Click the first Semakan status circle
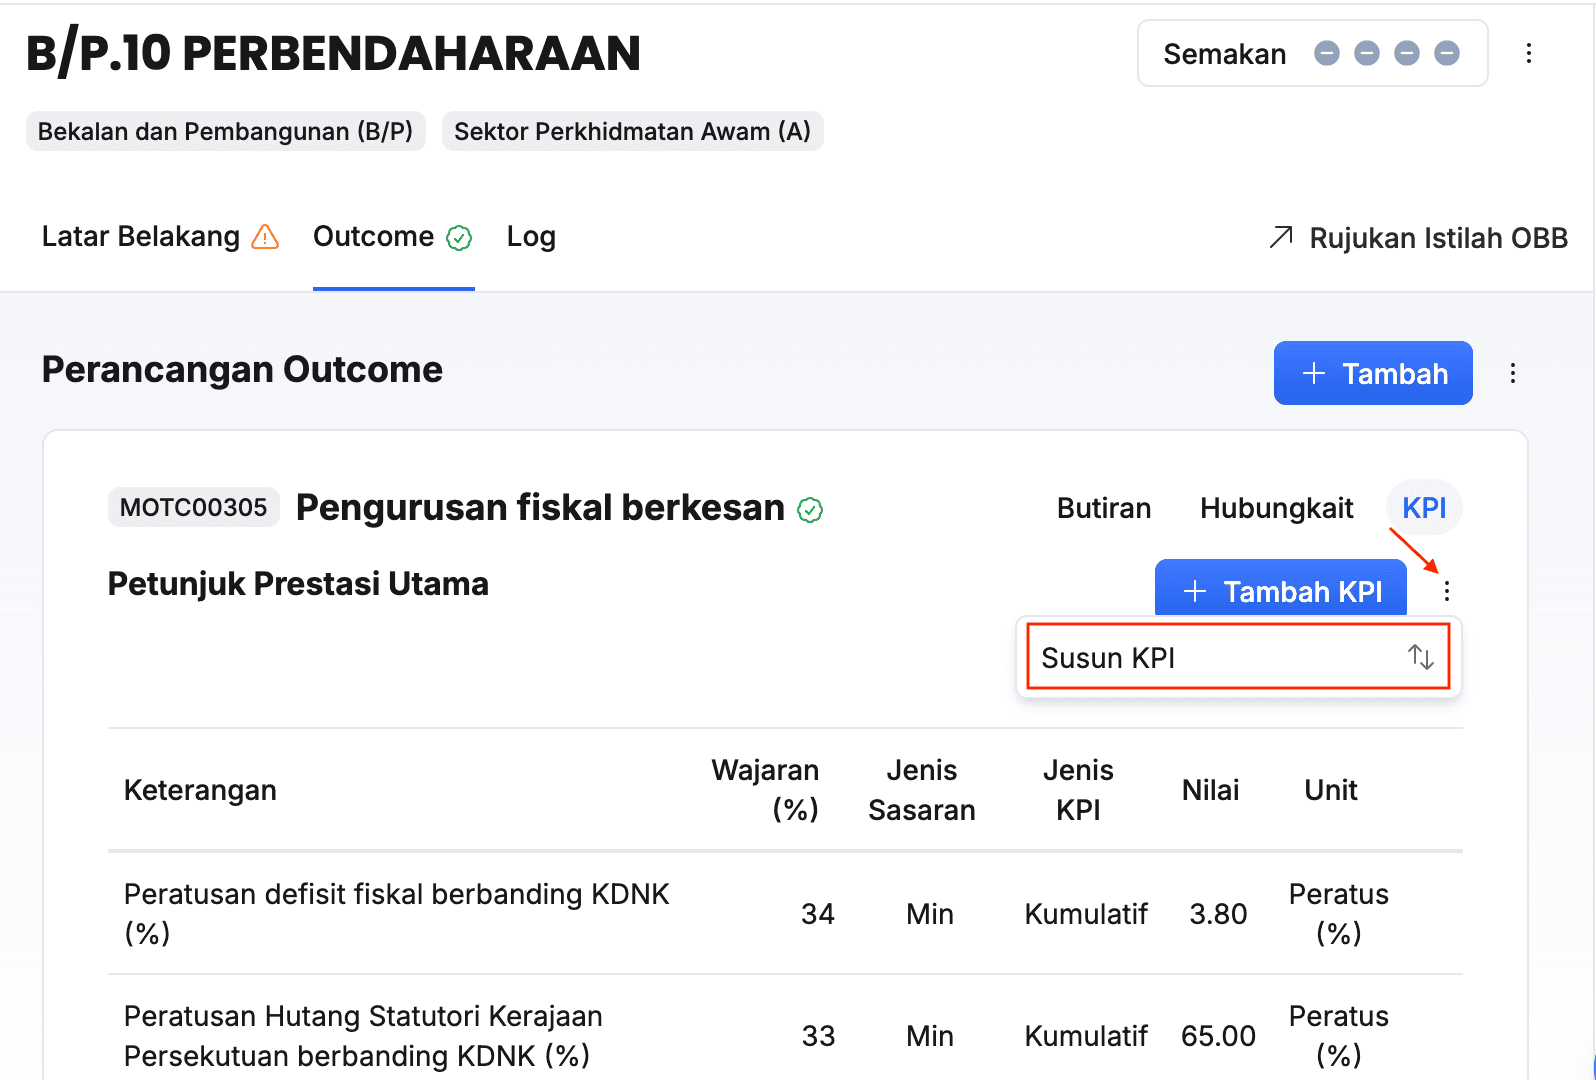Screen dimensions: 1596x1080 pyautogui.click(x=1326, y=54)
